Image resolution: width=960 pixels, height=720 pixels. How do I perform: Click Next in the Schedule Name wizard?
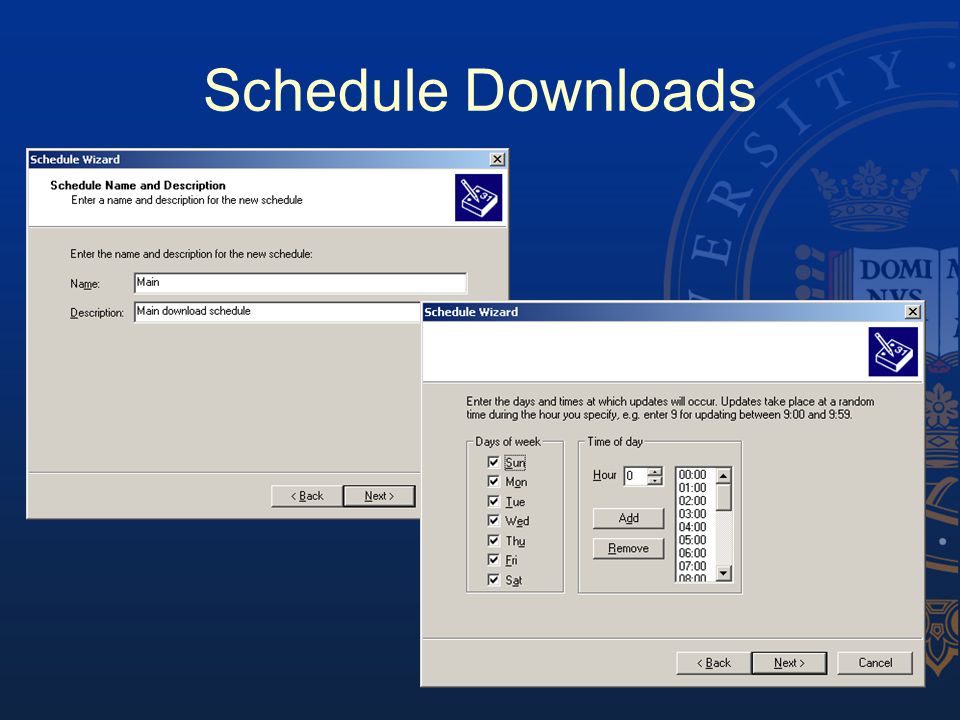379,496
